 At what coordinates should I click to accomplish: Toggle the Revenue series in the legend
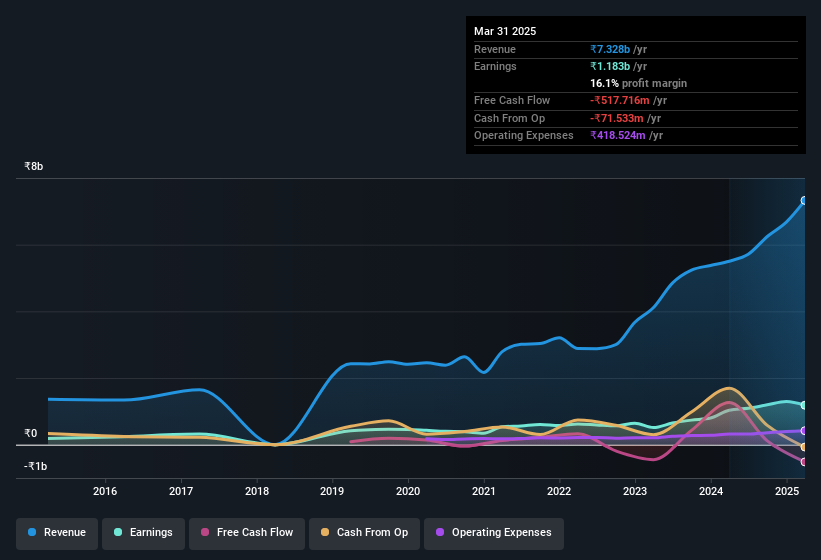click(x=57, y=533)
